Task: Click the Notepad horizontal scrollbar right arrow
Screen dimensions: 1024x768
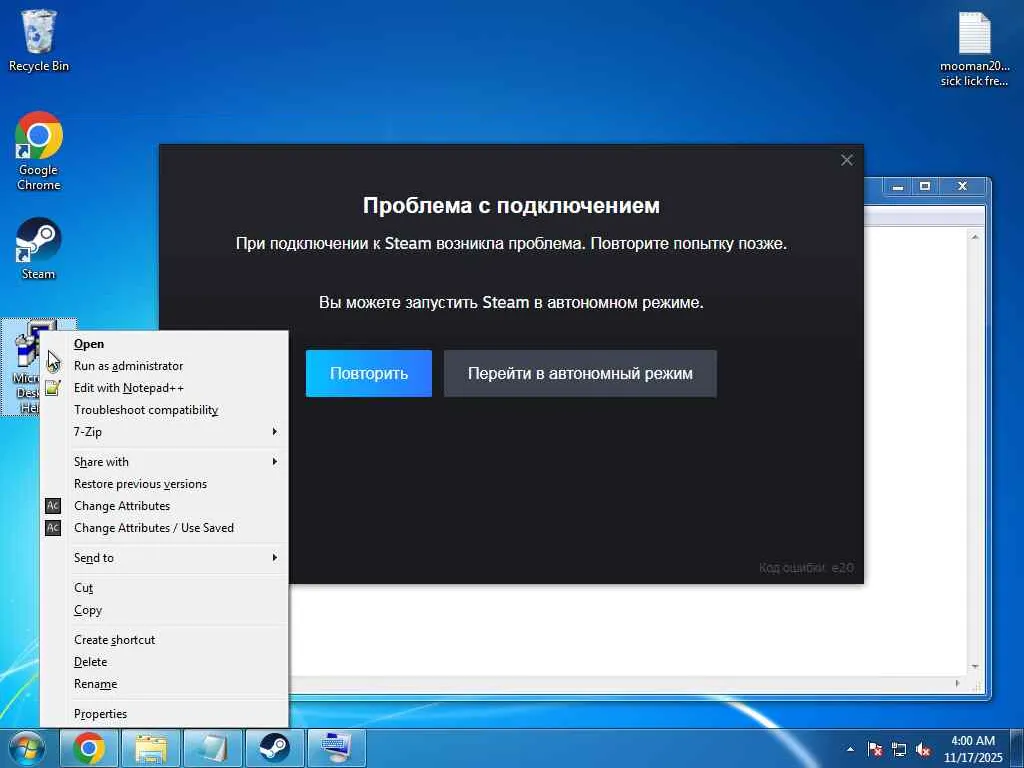Action: 958,683
